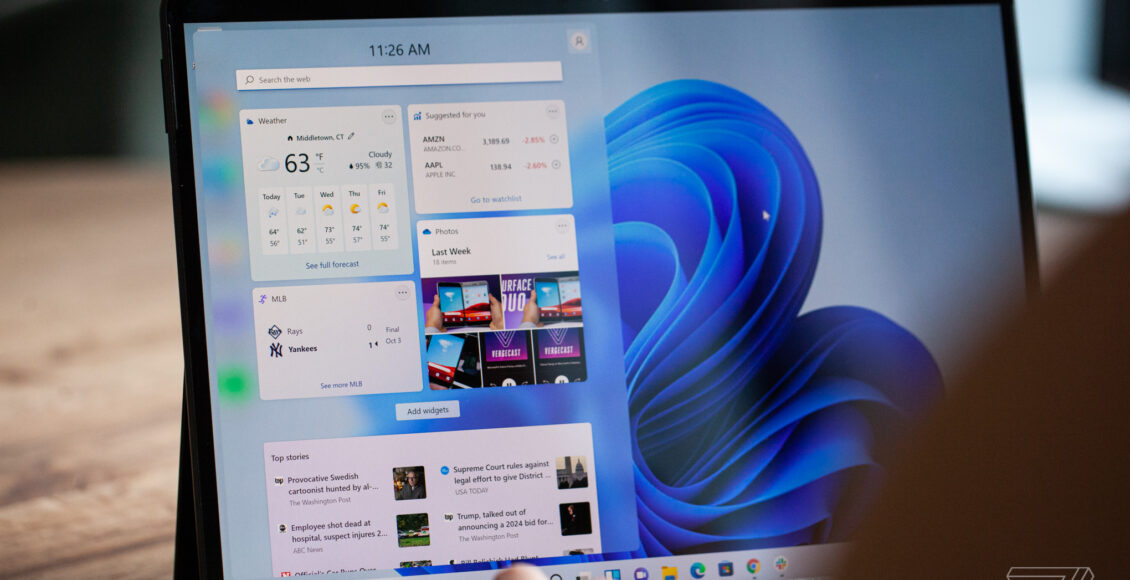Open Microsoft Edge from taskbar

point(698,570)
